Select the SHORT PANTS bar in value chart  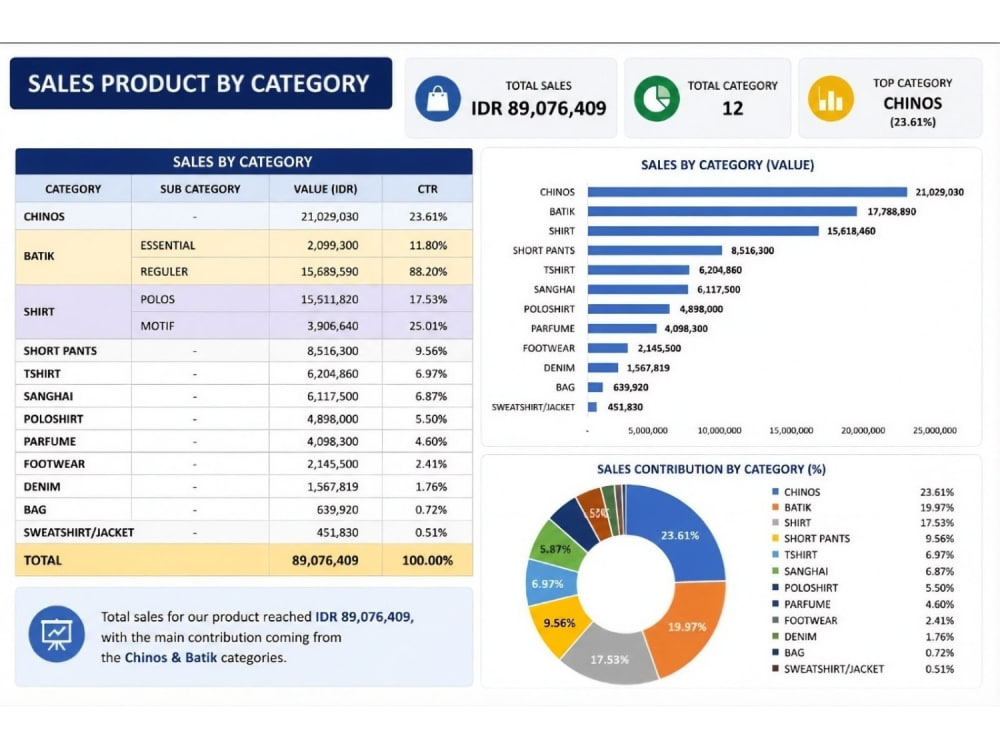point(654,251)
